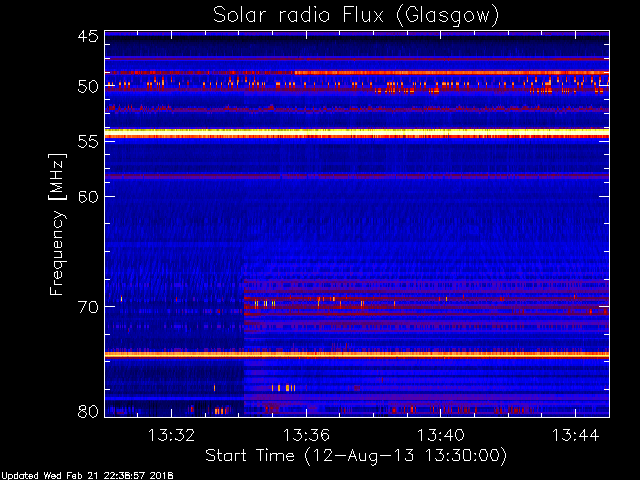Click the 'Start Time (12-Aug-13 13:30:00)' label
Viewport: 640px width, 480px height.
tap(356, 456)
